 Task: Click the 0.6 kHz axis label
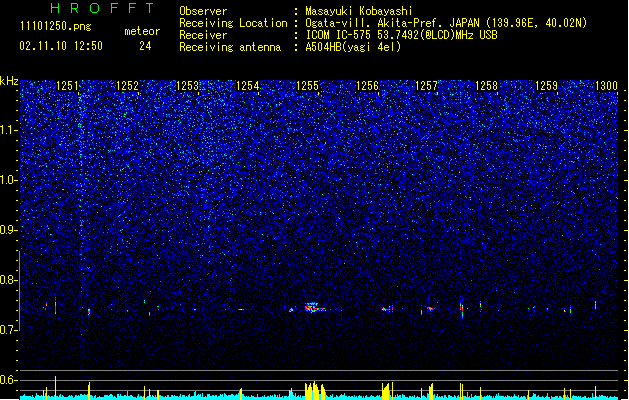tap(9, 380)
